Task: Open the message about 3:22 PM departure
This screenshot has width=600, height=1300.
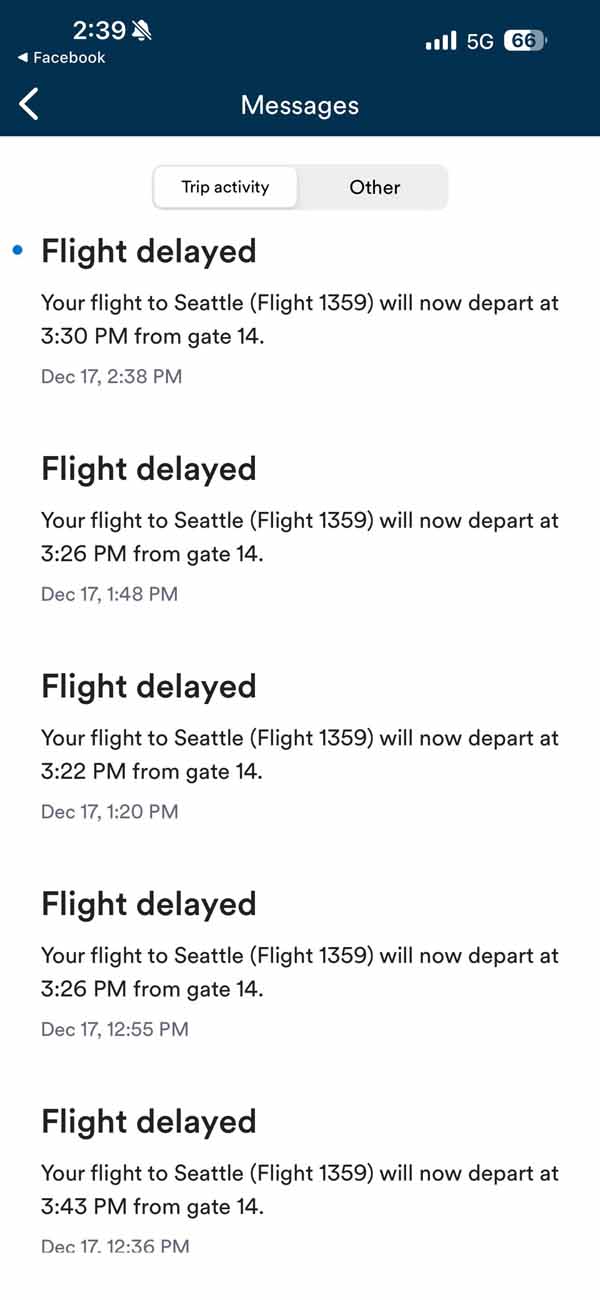Action: (x=299, y=755)
